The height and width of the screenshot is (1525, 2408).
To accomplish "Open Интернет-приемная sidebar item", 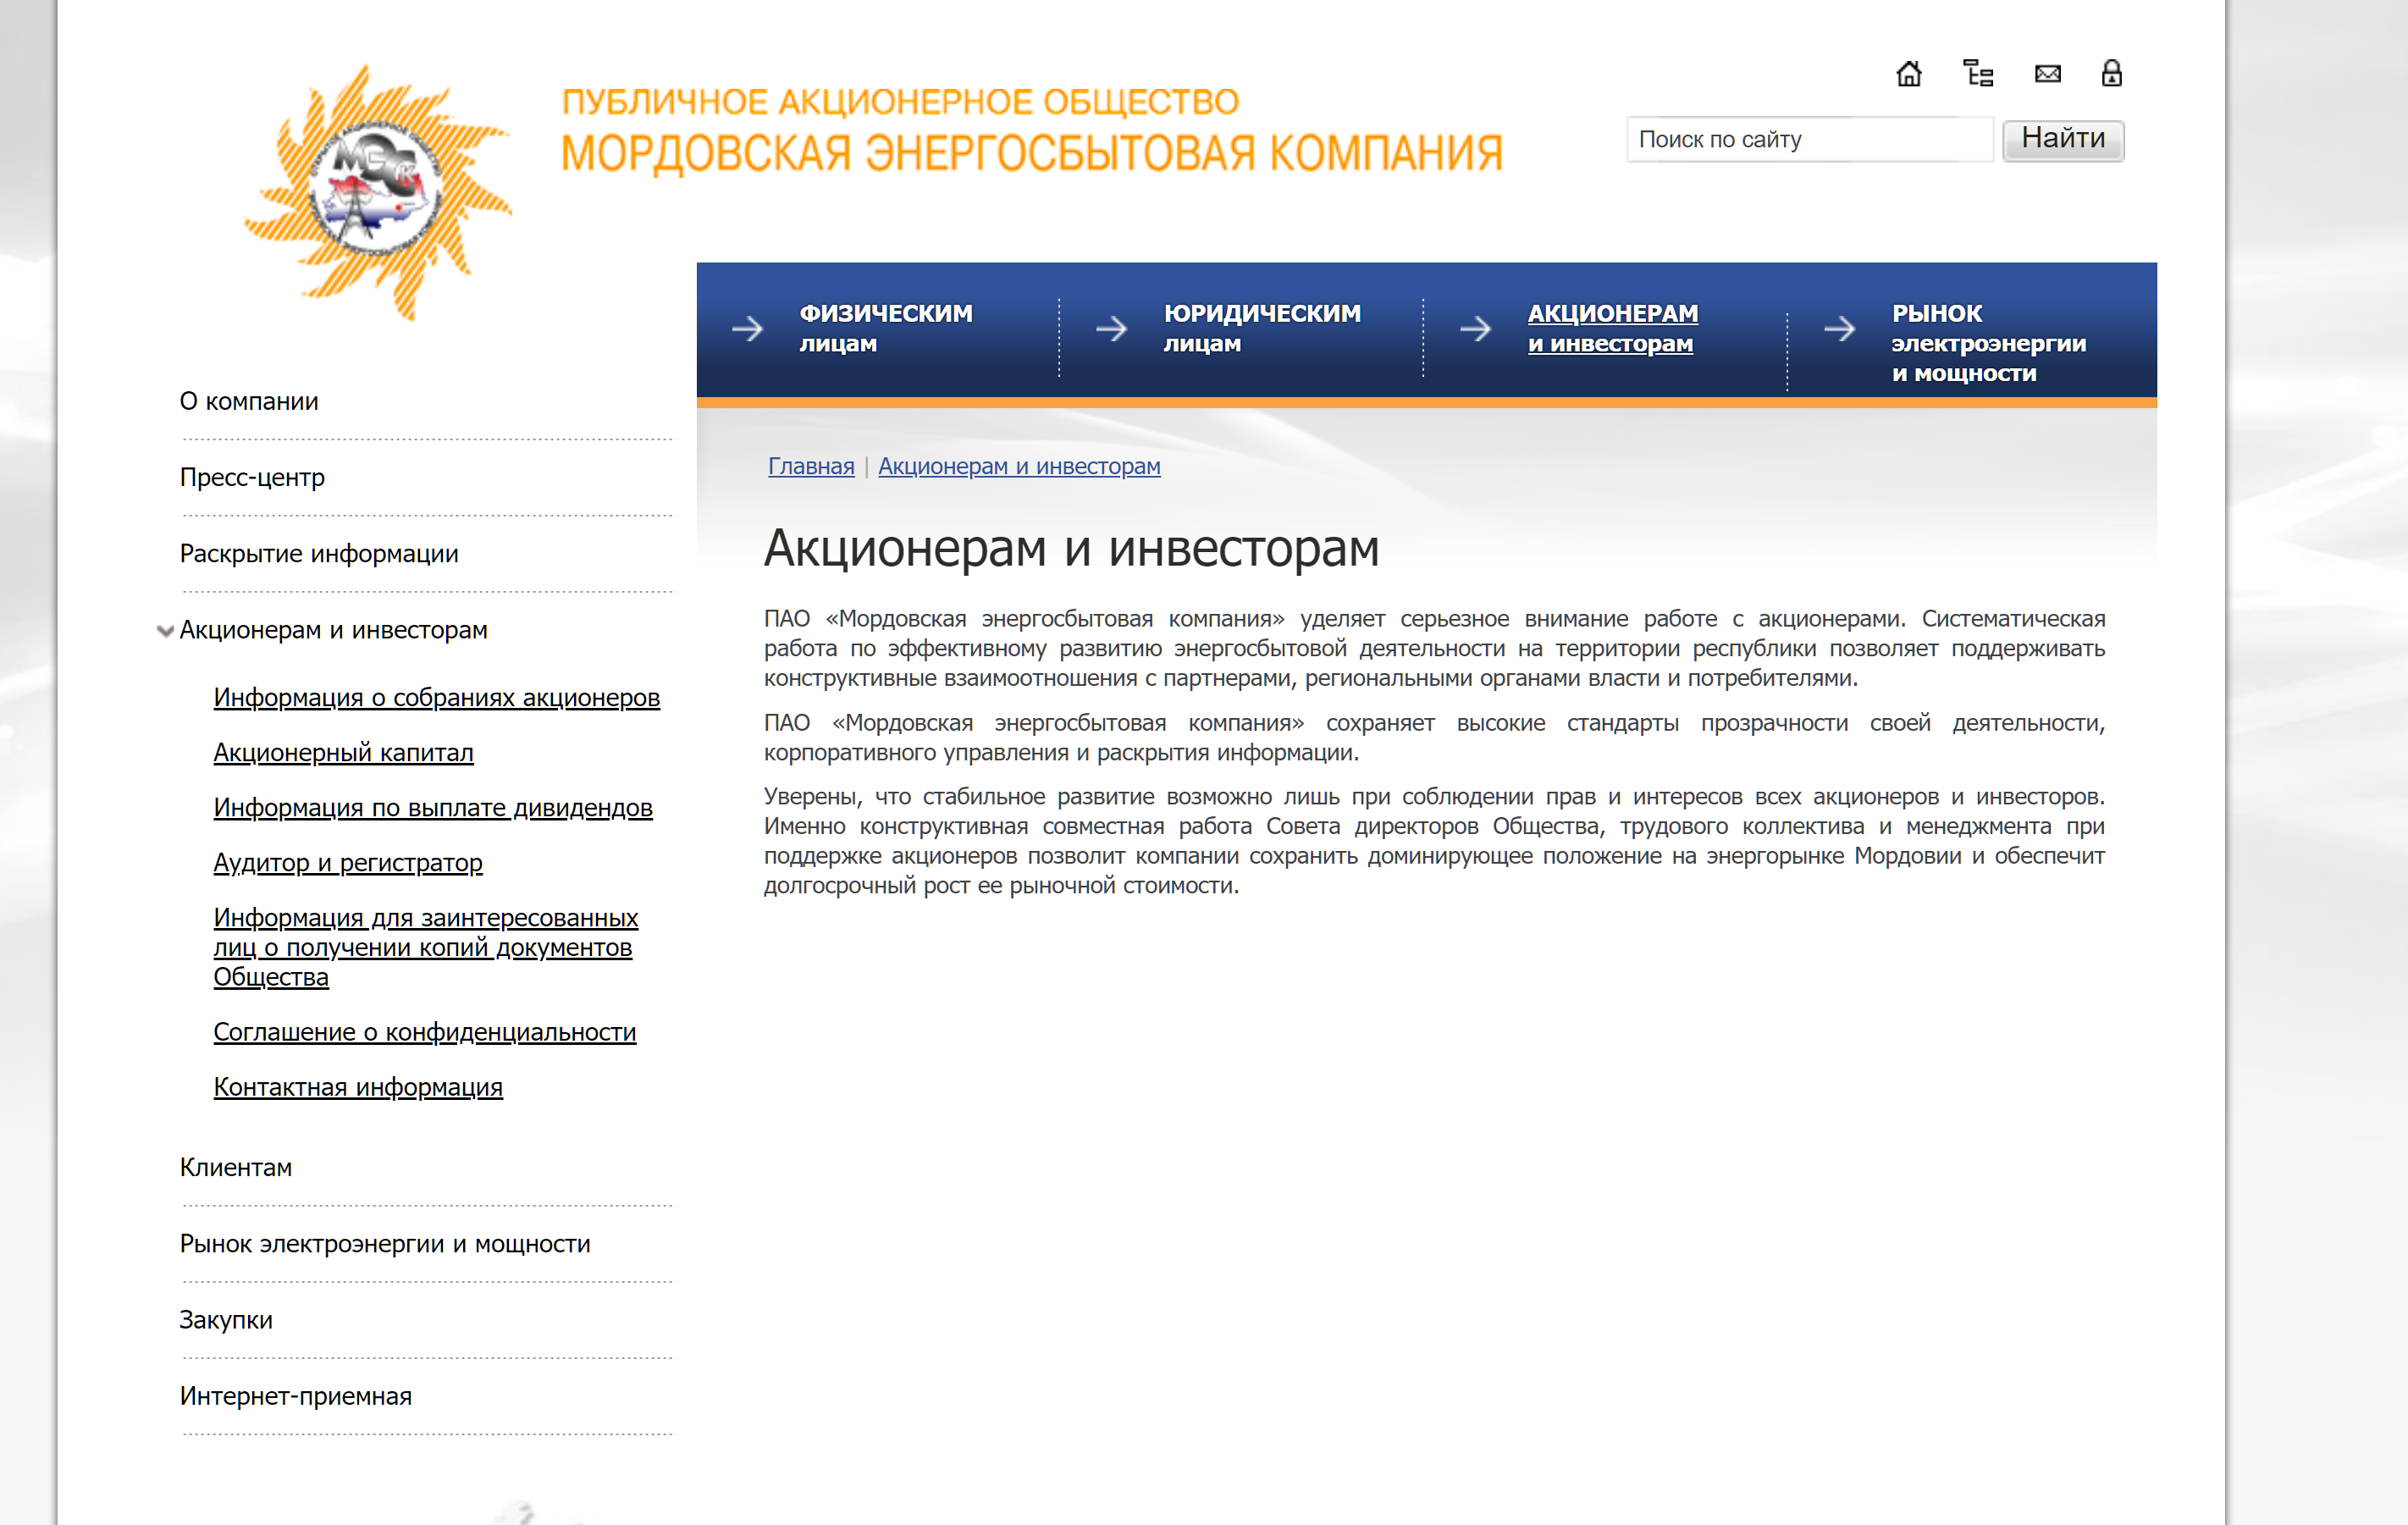I will pyautogui.click(x=295, y=1396).
